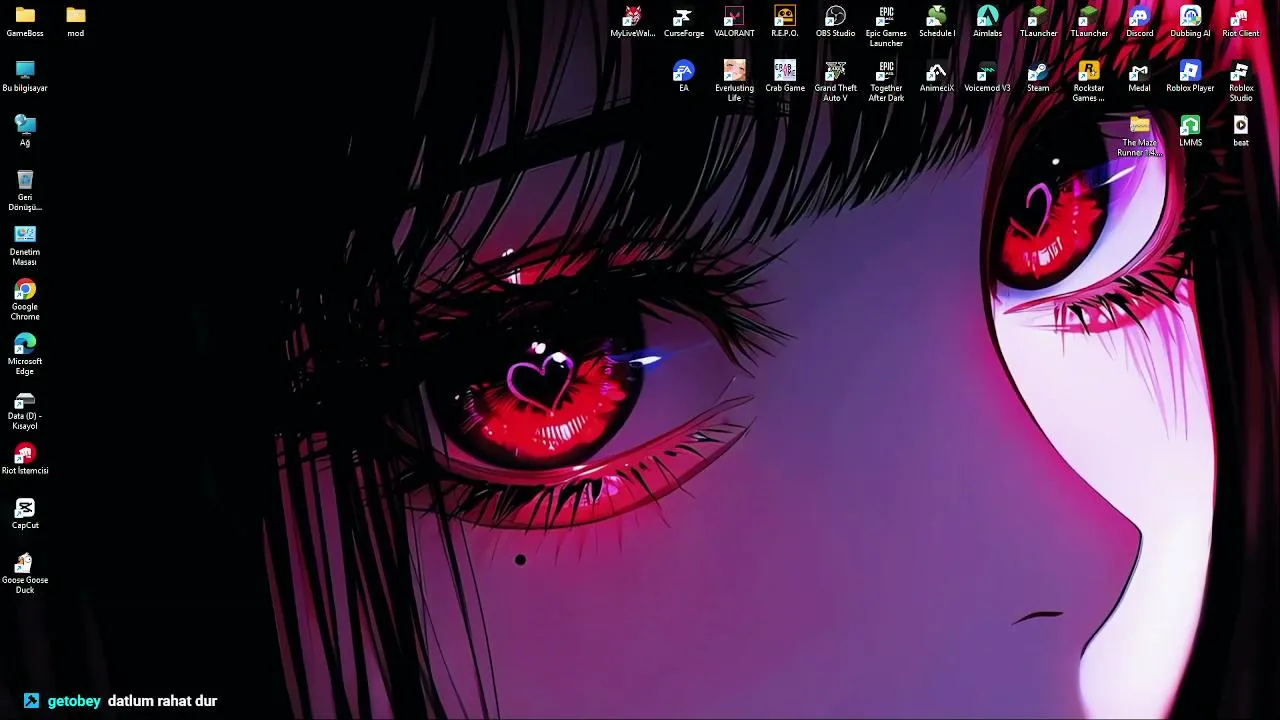Select the Geri Dönüşüm recycle bin

(25, 190)
